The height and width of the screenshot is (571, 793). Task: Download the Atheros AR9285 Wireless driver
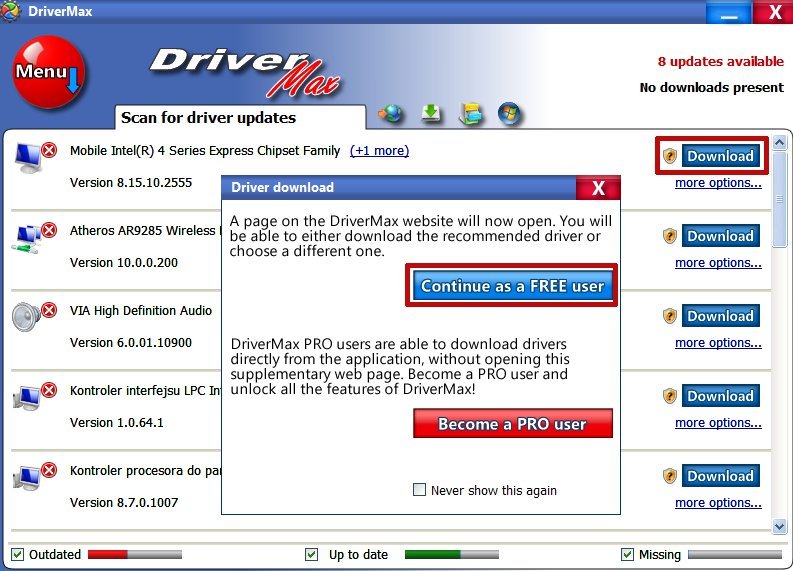[720, 236]
